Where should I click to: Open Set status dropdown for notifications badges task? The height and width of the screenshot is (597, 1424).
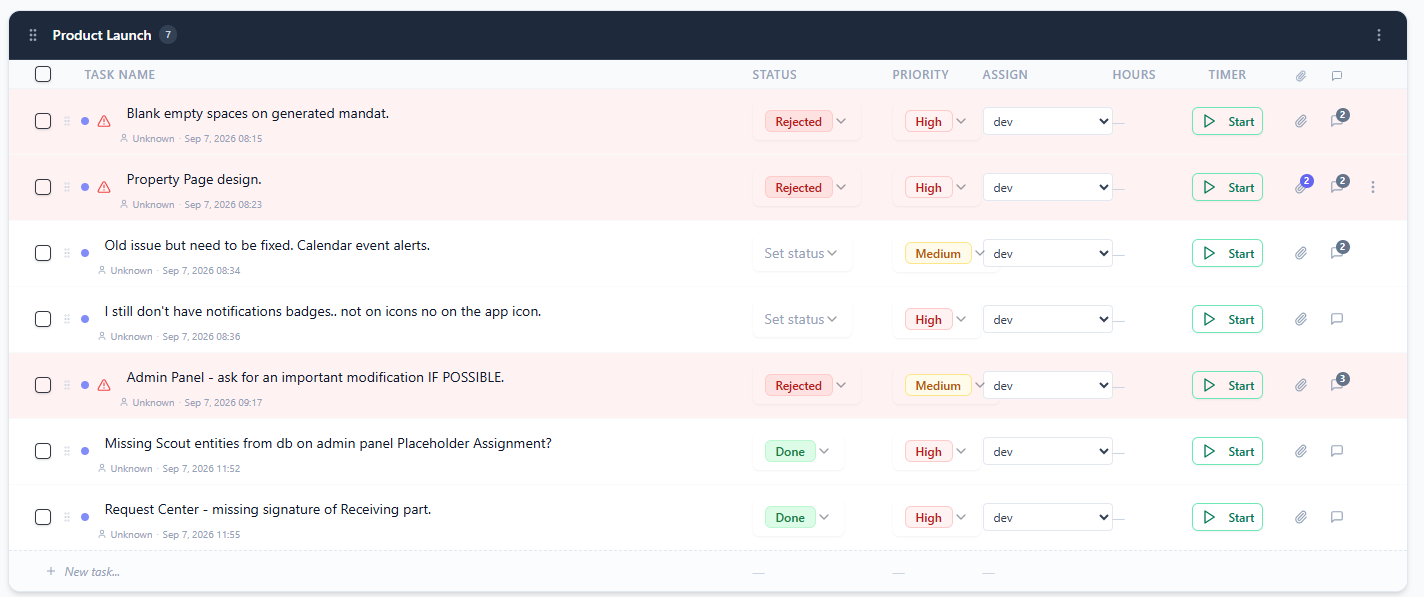pyautogui.click(x=802, y=319)
